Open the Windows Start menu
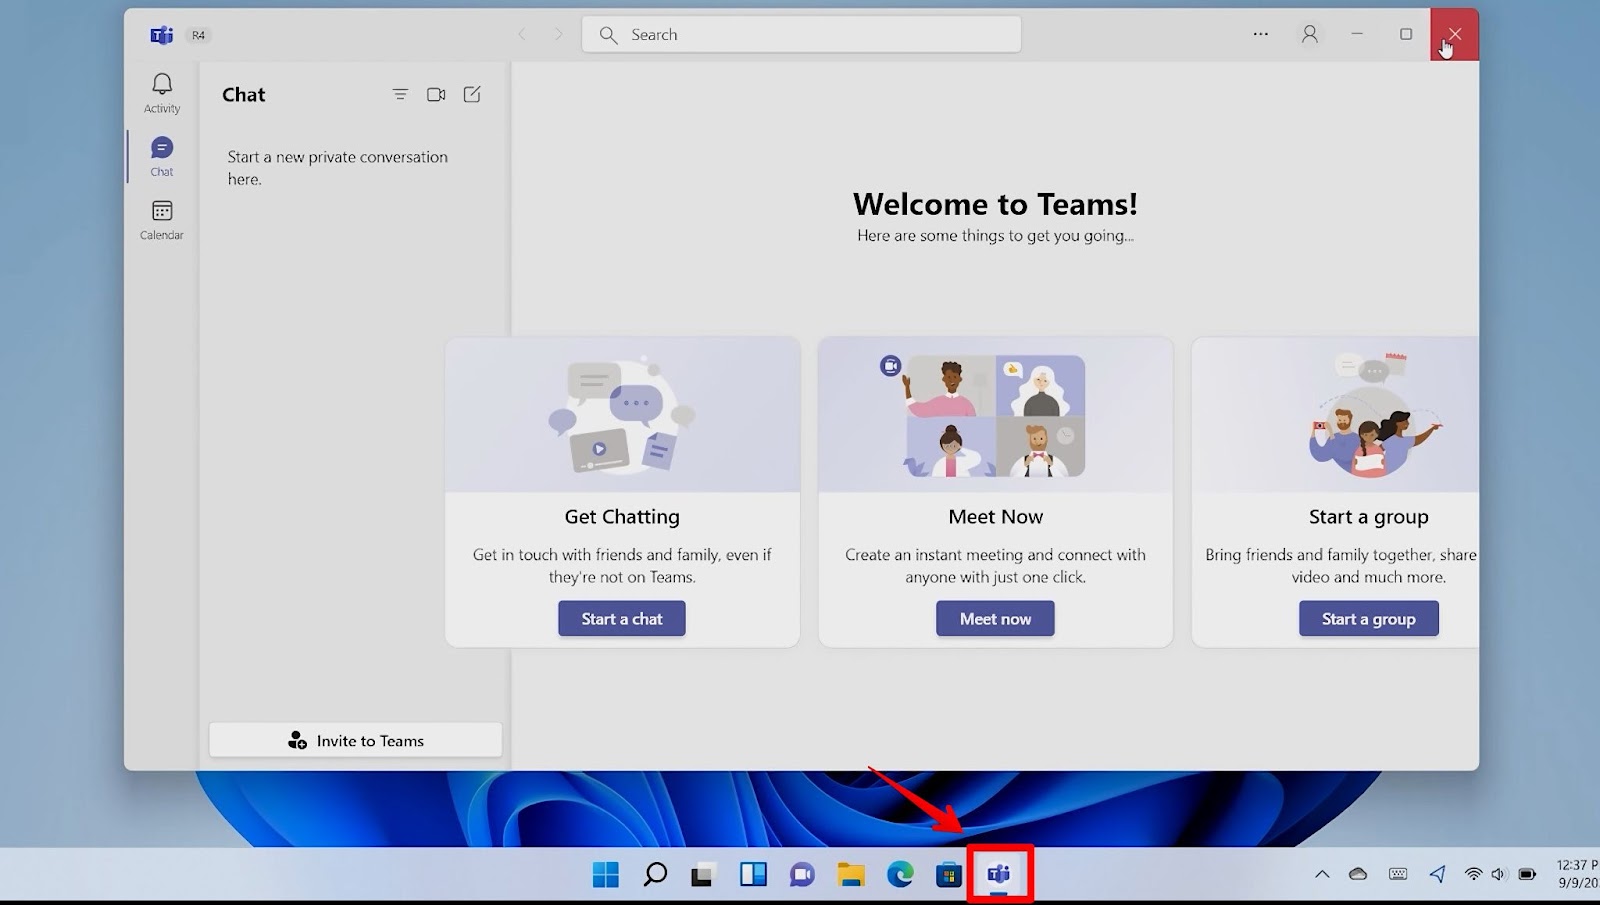Screen dimensions: 1600x905 click(x=606, y=875)
